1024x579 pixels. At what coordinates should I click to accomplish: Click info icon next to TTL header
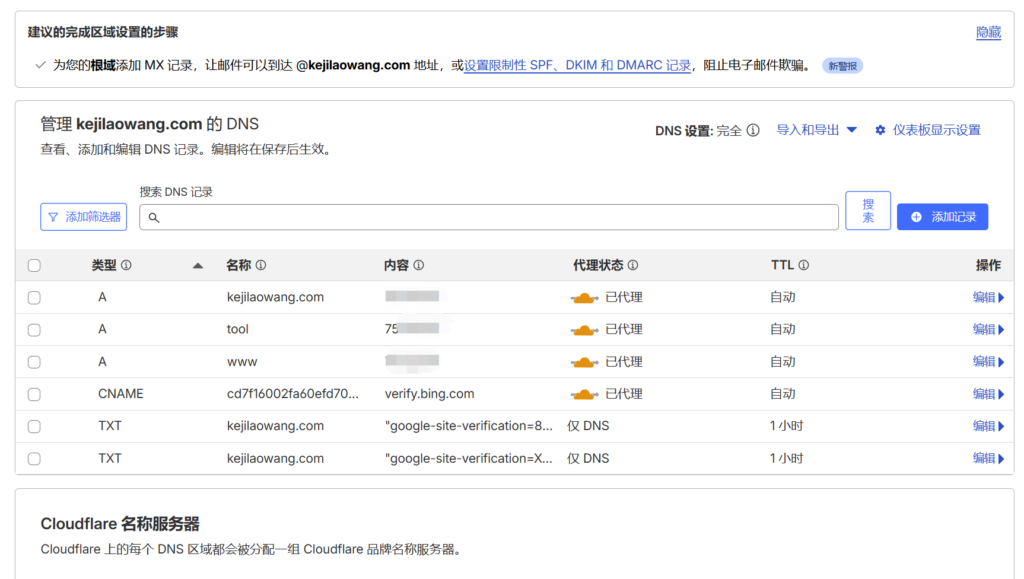coord(804,265)
